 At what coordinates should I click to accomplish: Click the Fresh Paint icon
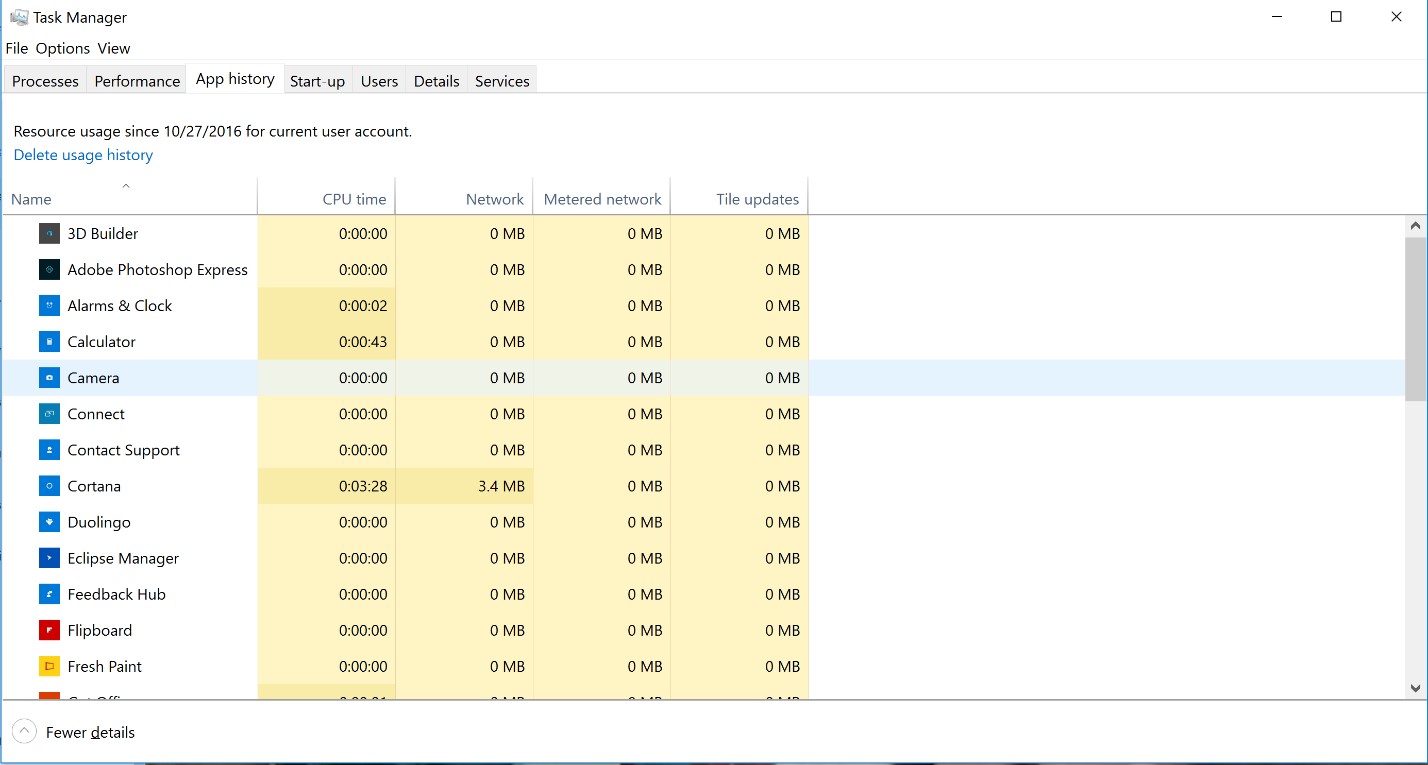point(49,665)
